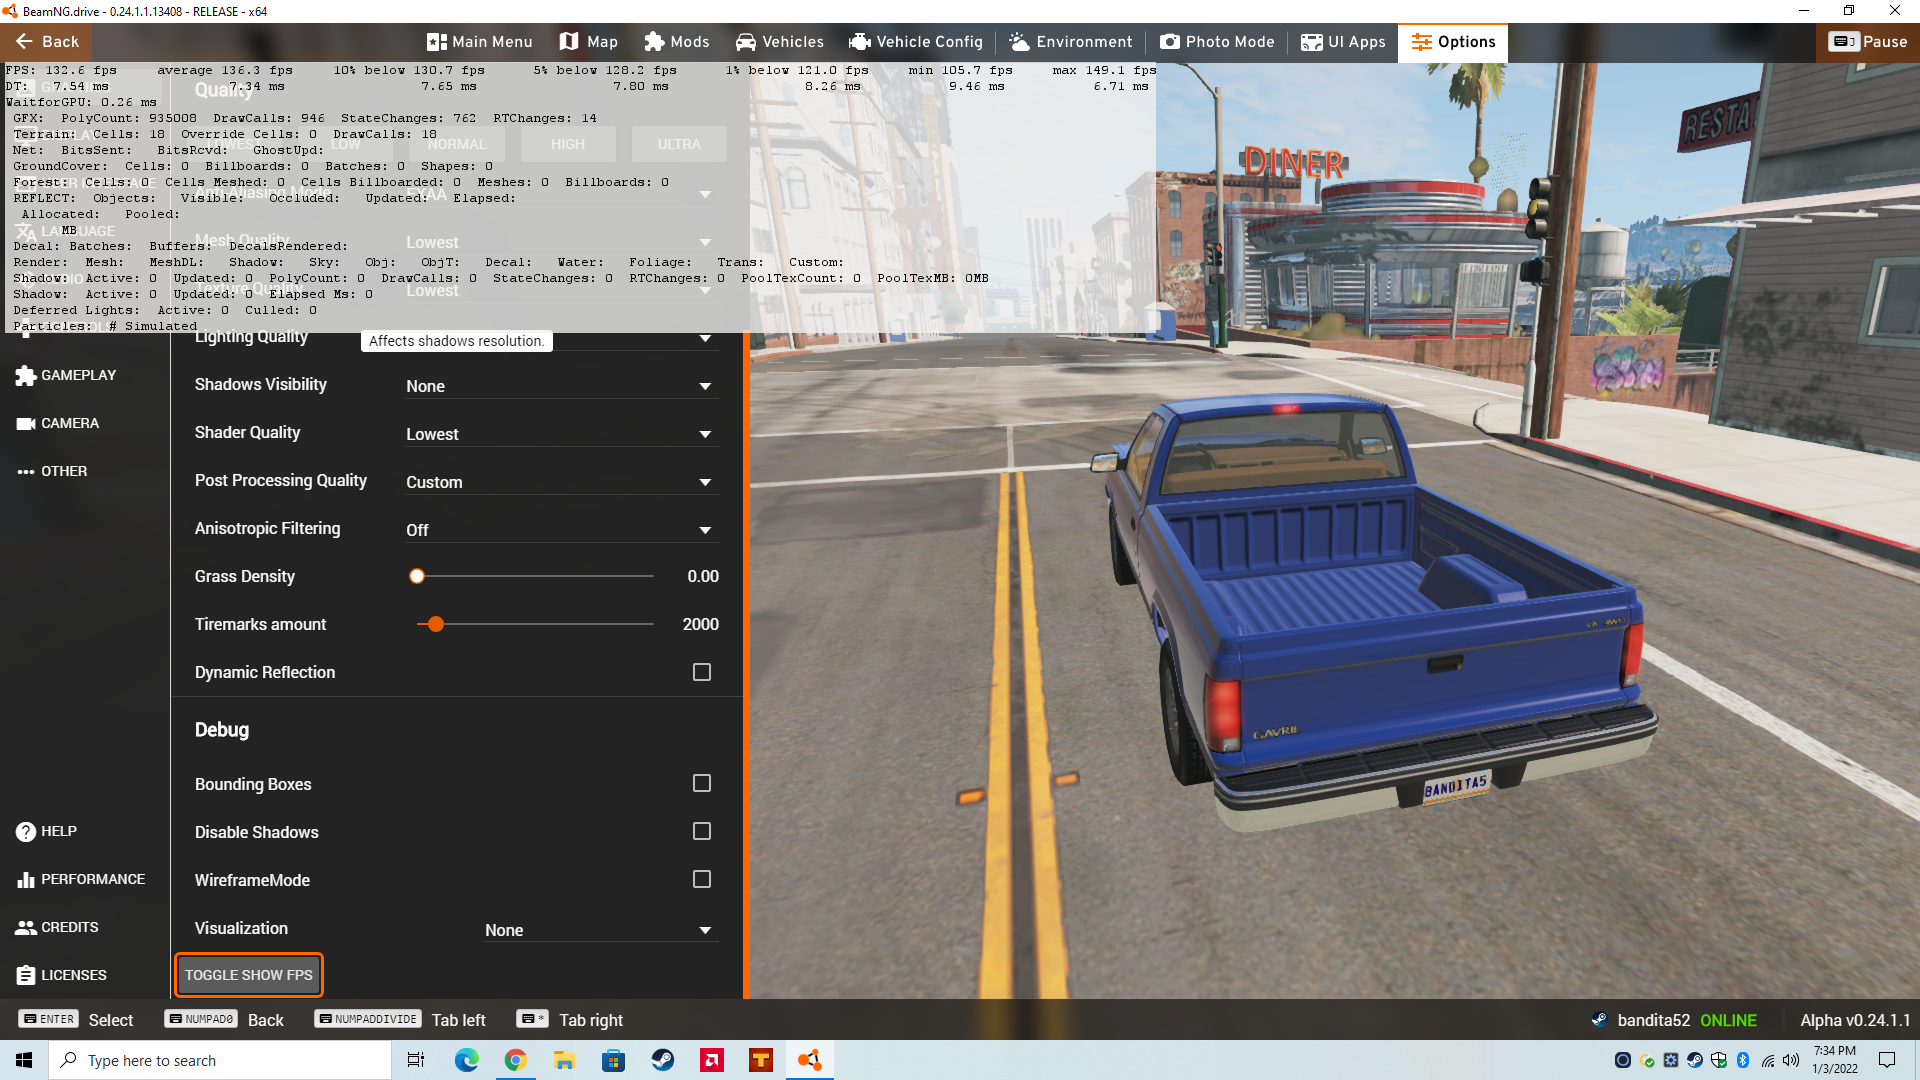Click BeamNG.drive taskbar icon

[810, 1060]
